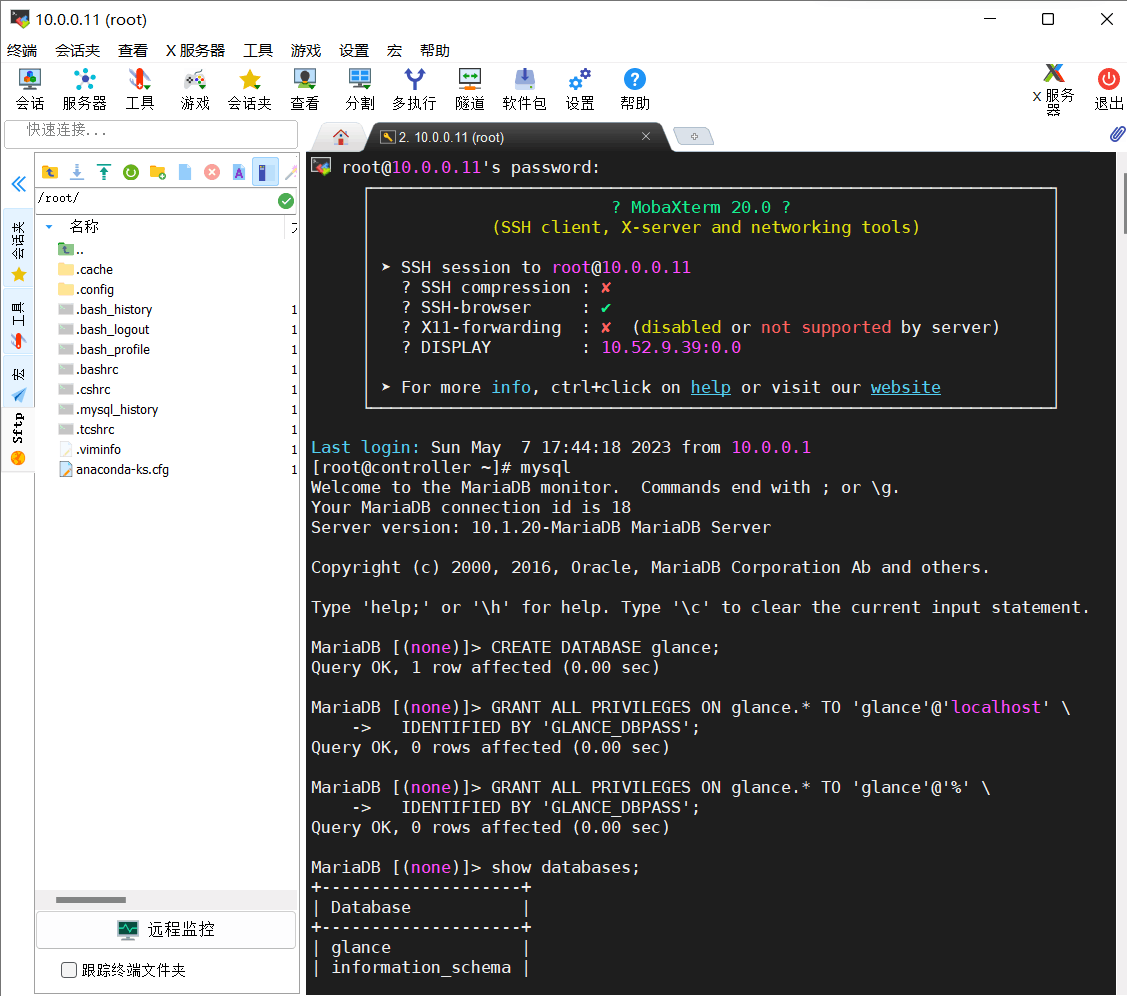Sort files by the 名称 column header
Viewport: 1127px width, 996px height.
pos(84,226)
